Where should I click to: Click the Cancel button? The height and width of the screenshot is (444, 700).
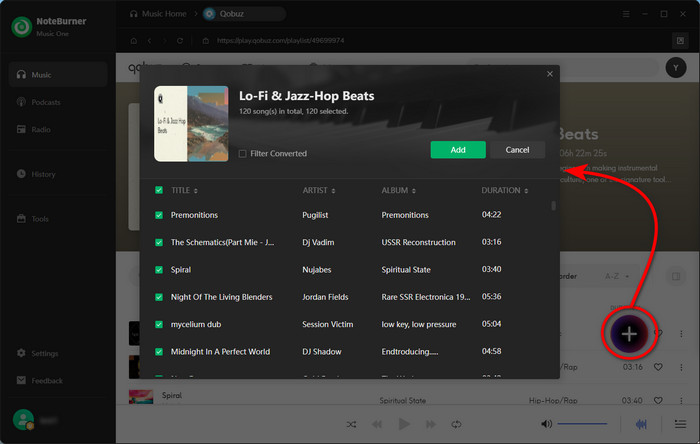tap(517, 150)
